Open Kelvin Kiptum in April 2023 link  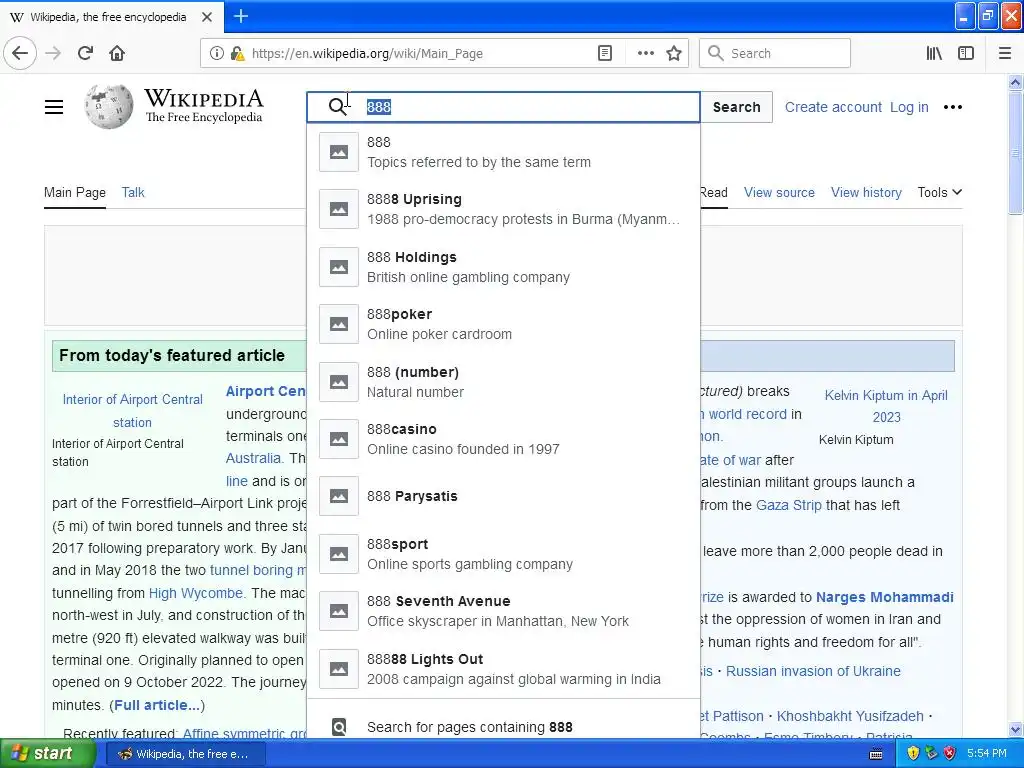point(886,406)
